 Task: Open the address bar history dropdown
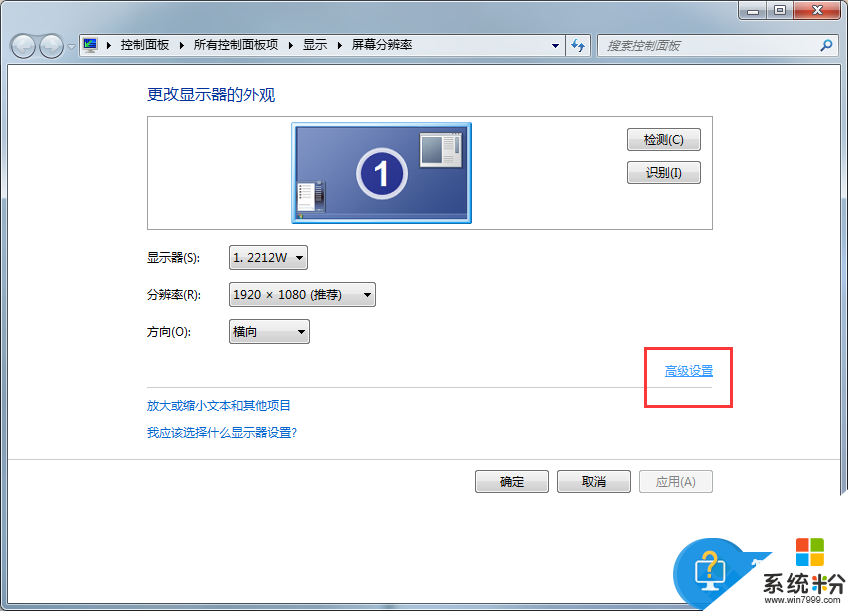click(555, 46)
